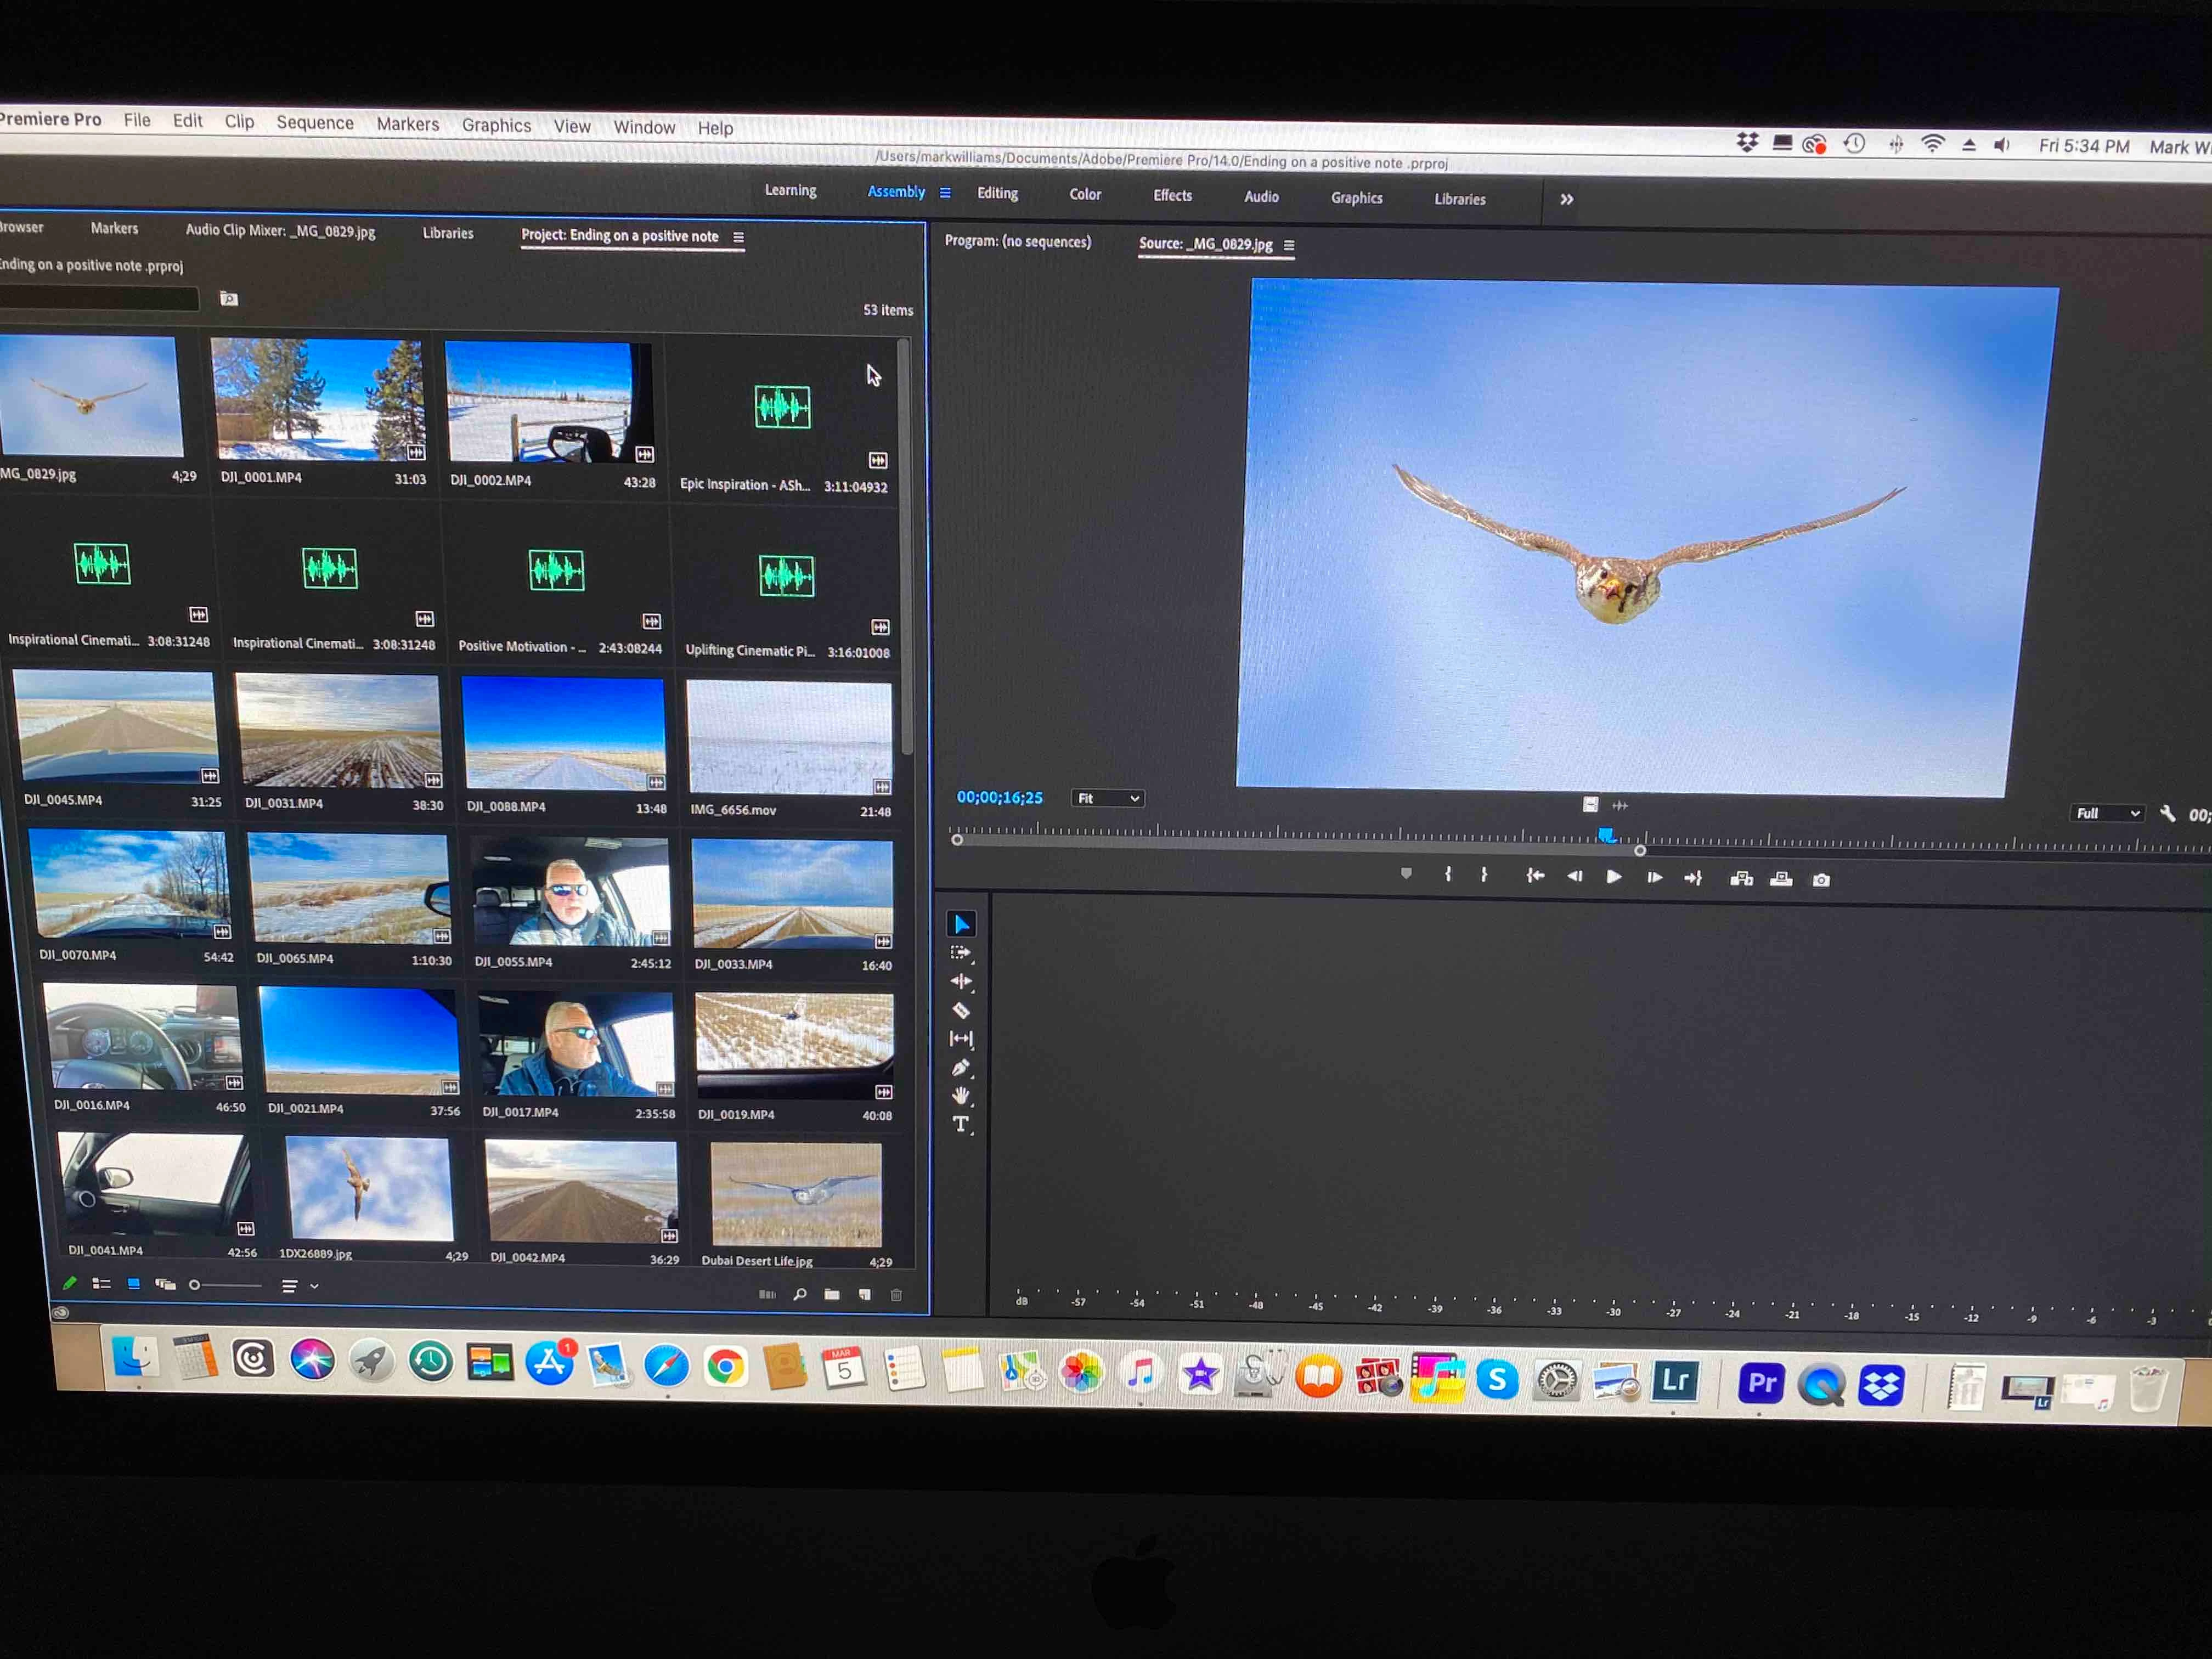Screen dimensions: 2212x1659
Task: Switch to the Editing workspace tab
Action: click(997, 193)
